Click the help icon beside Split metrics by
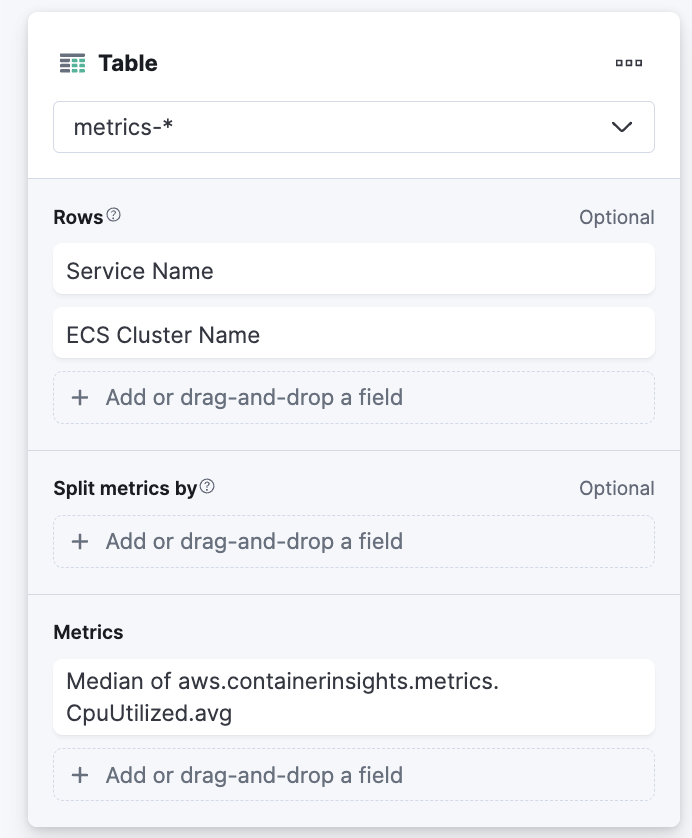Image resolution: width=692 pixels, height=838 pixels. click(x=207, y=487)
